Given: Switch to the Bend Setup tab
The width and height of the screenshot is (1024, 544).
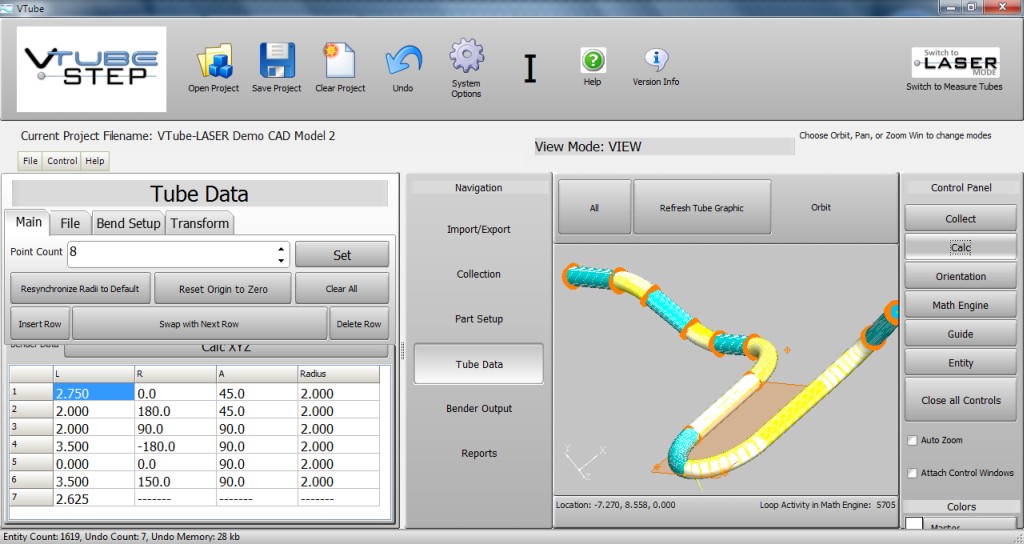Looking at the screenshot, I should point(128,223).
